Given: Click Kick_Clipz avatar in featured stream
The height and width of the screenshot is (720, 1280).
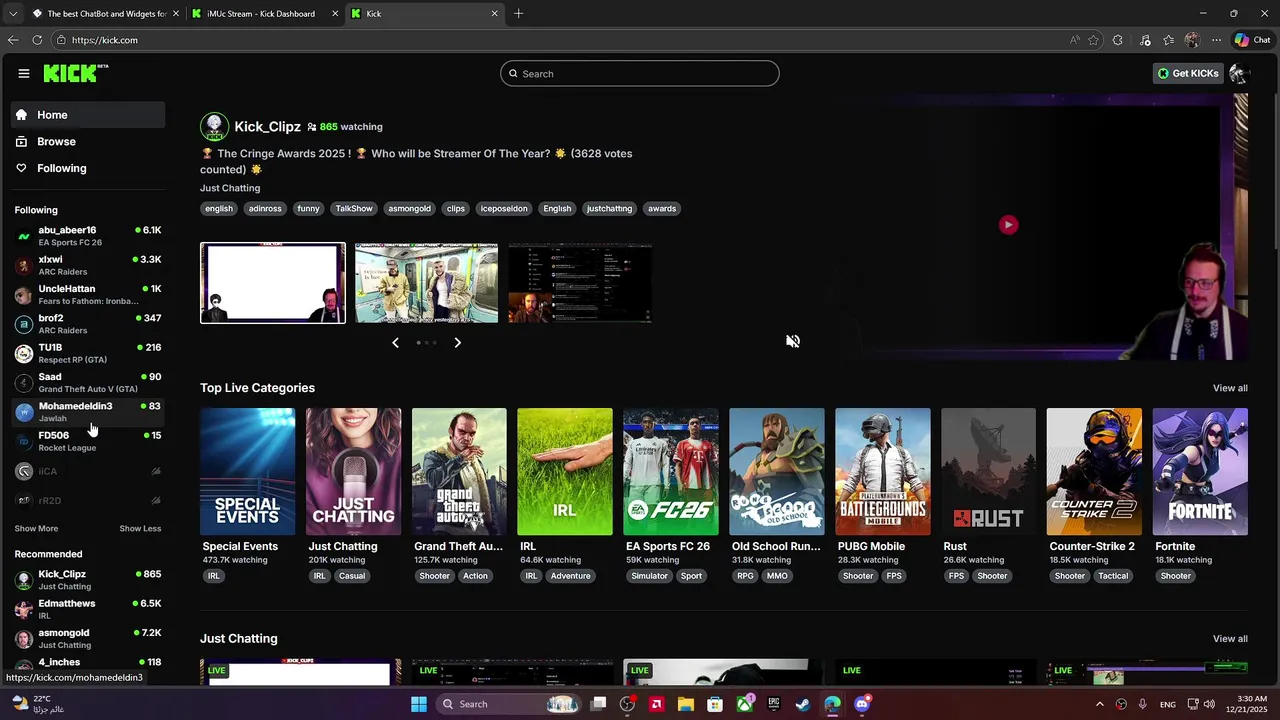Looking at the screenshot, I should tap(214, 127).
